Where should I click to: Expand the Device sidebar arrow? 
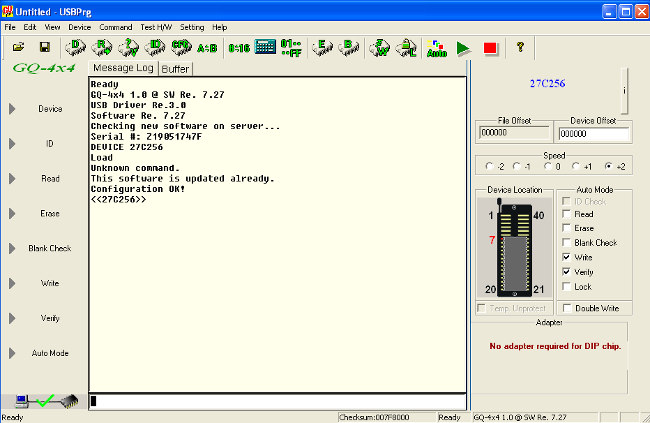click(12, 109)
